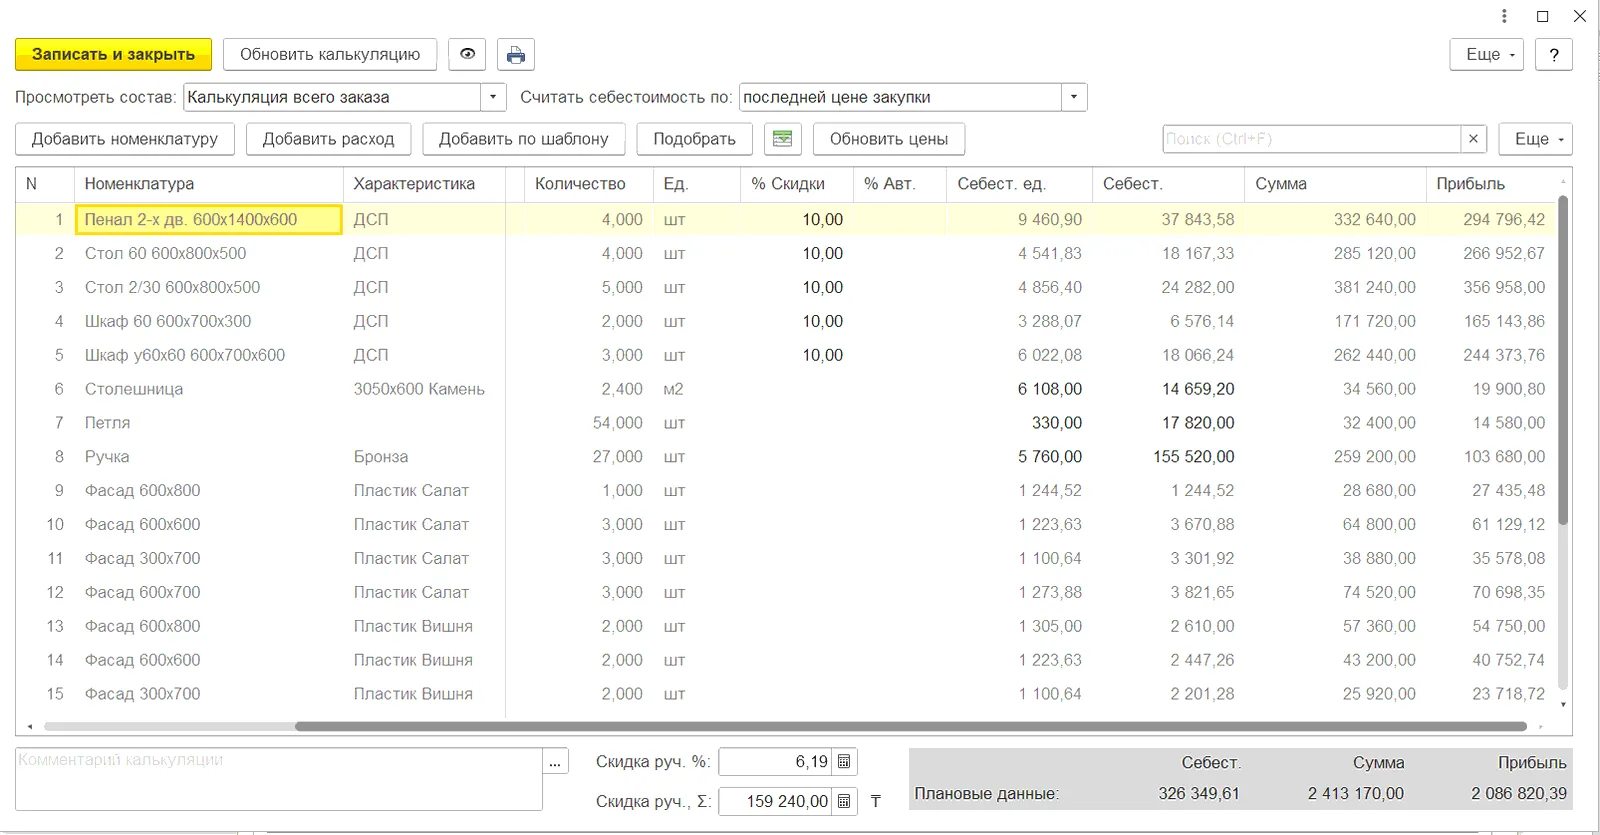Click Записать и закрыть button
Viewport: 1600px width, 835px height.
pyautogui.click(x=113, y=54)
